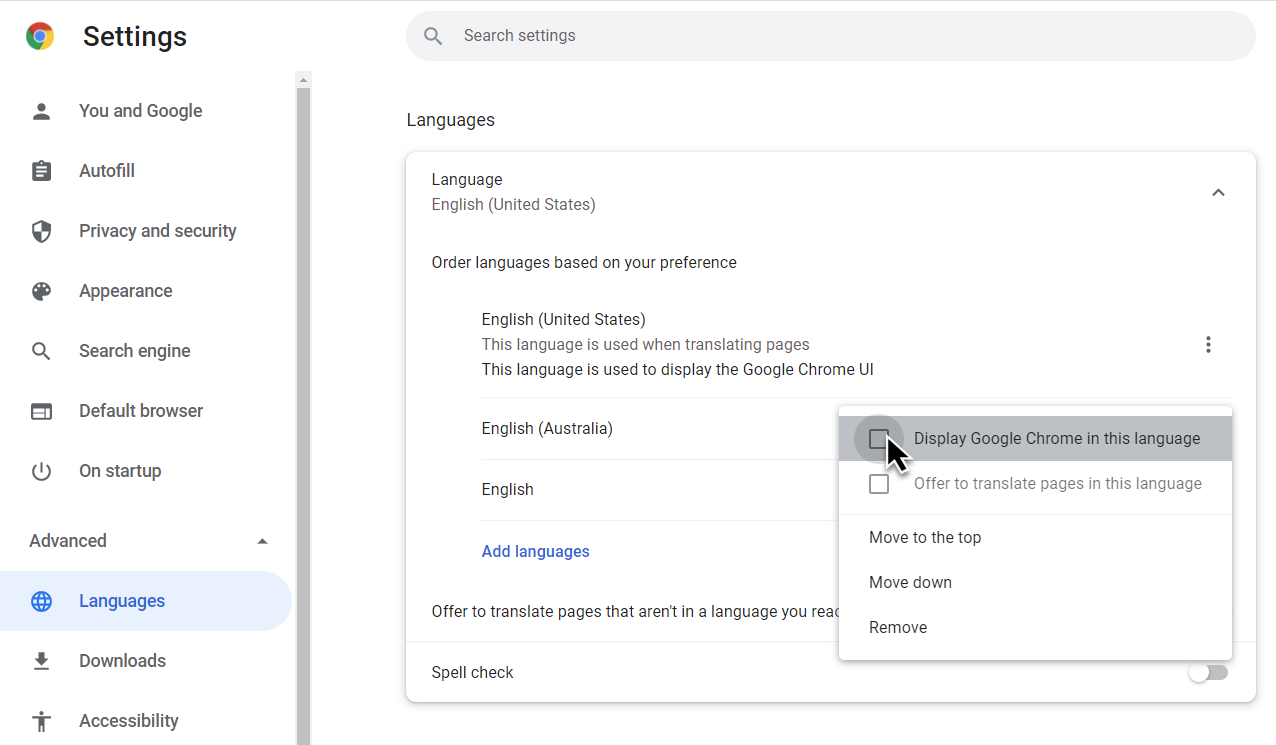Click the Chrome logo icon

40,37
